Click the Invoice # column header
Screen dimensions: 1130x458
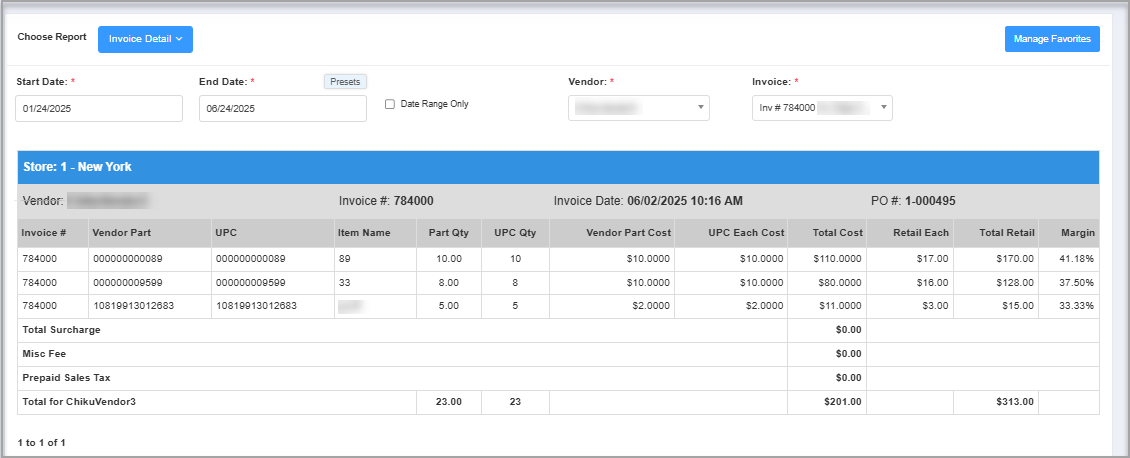44,233
